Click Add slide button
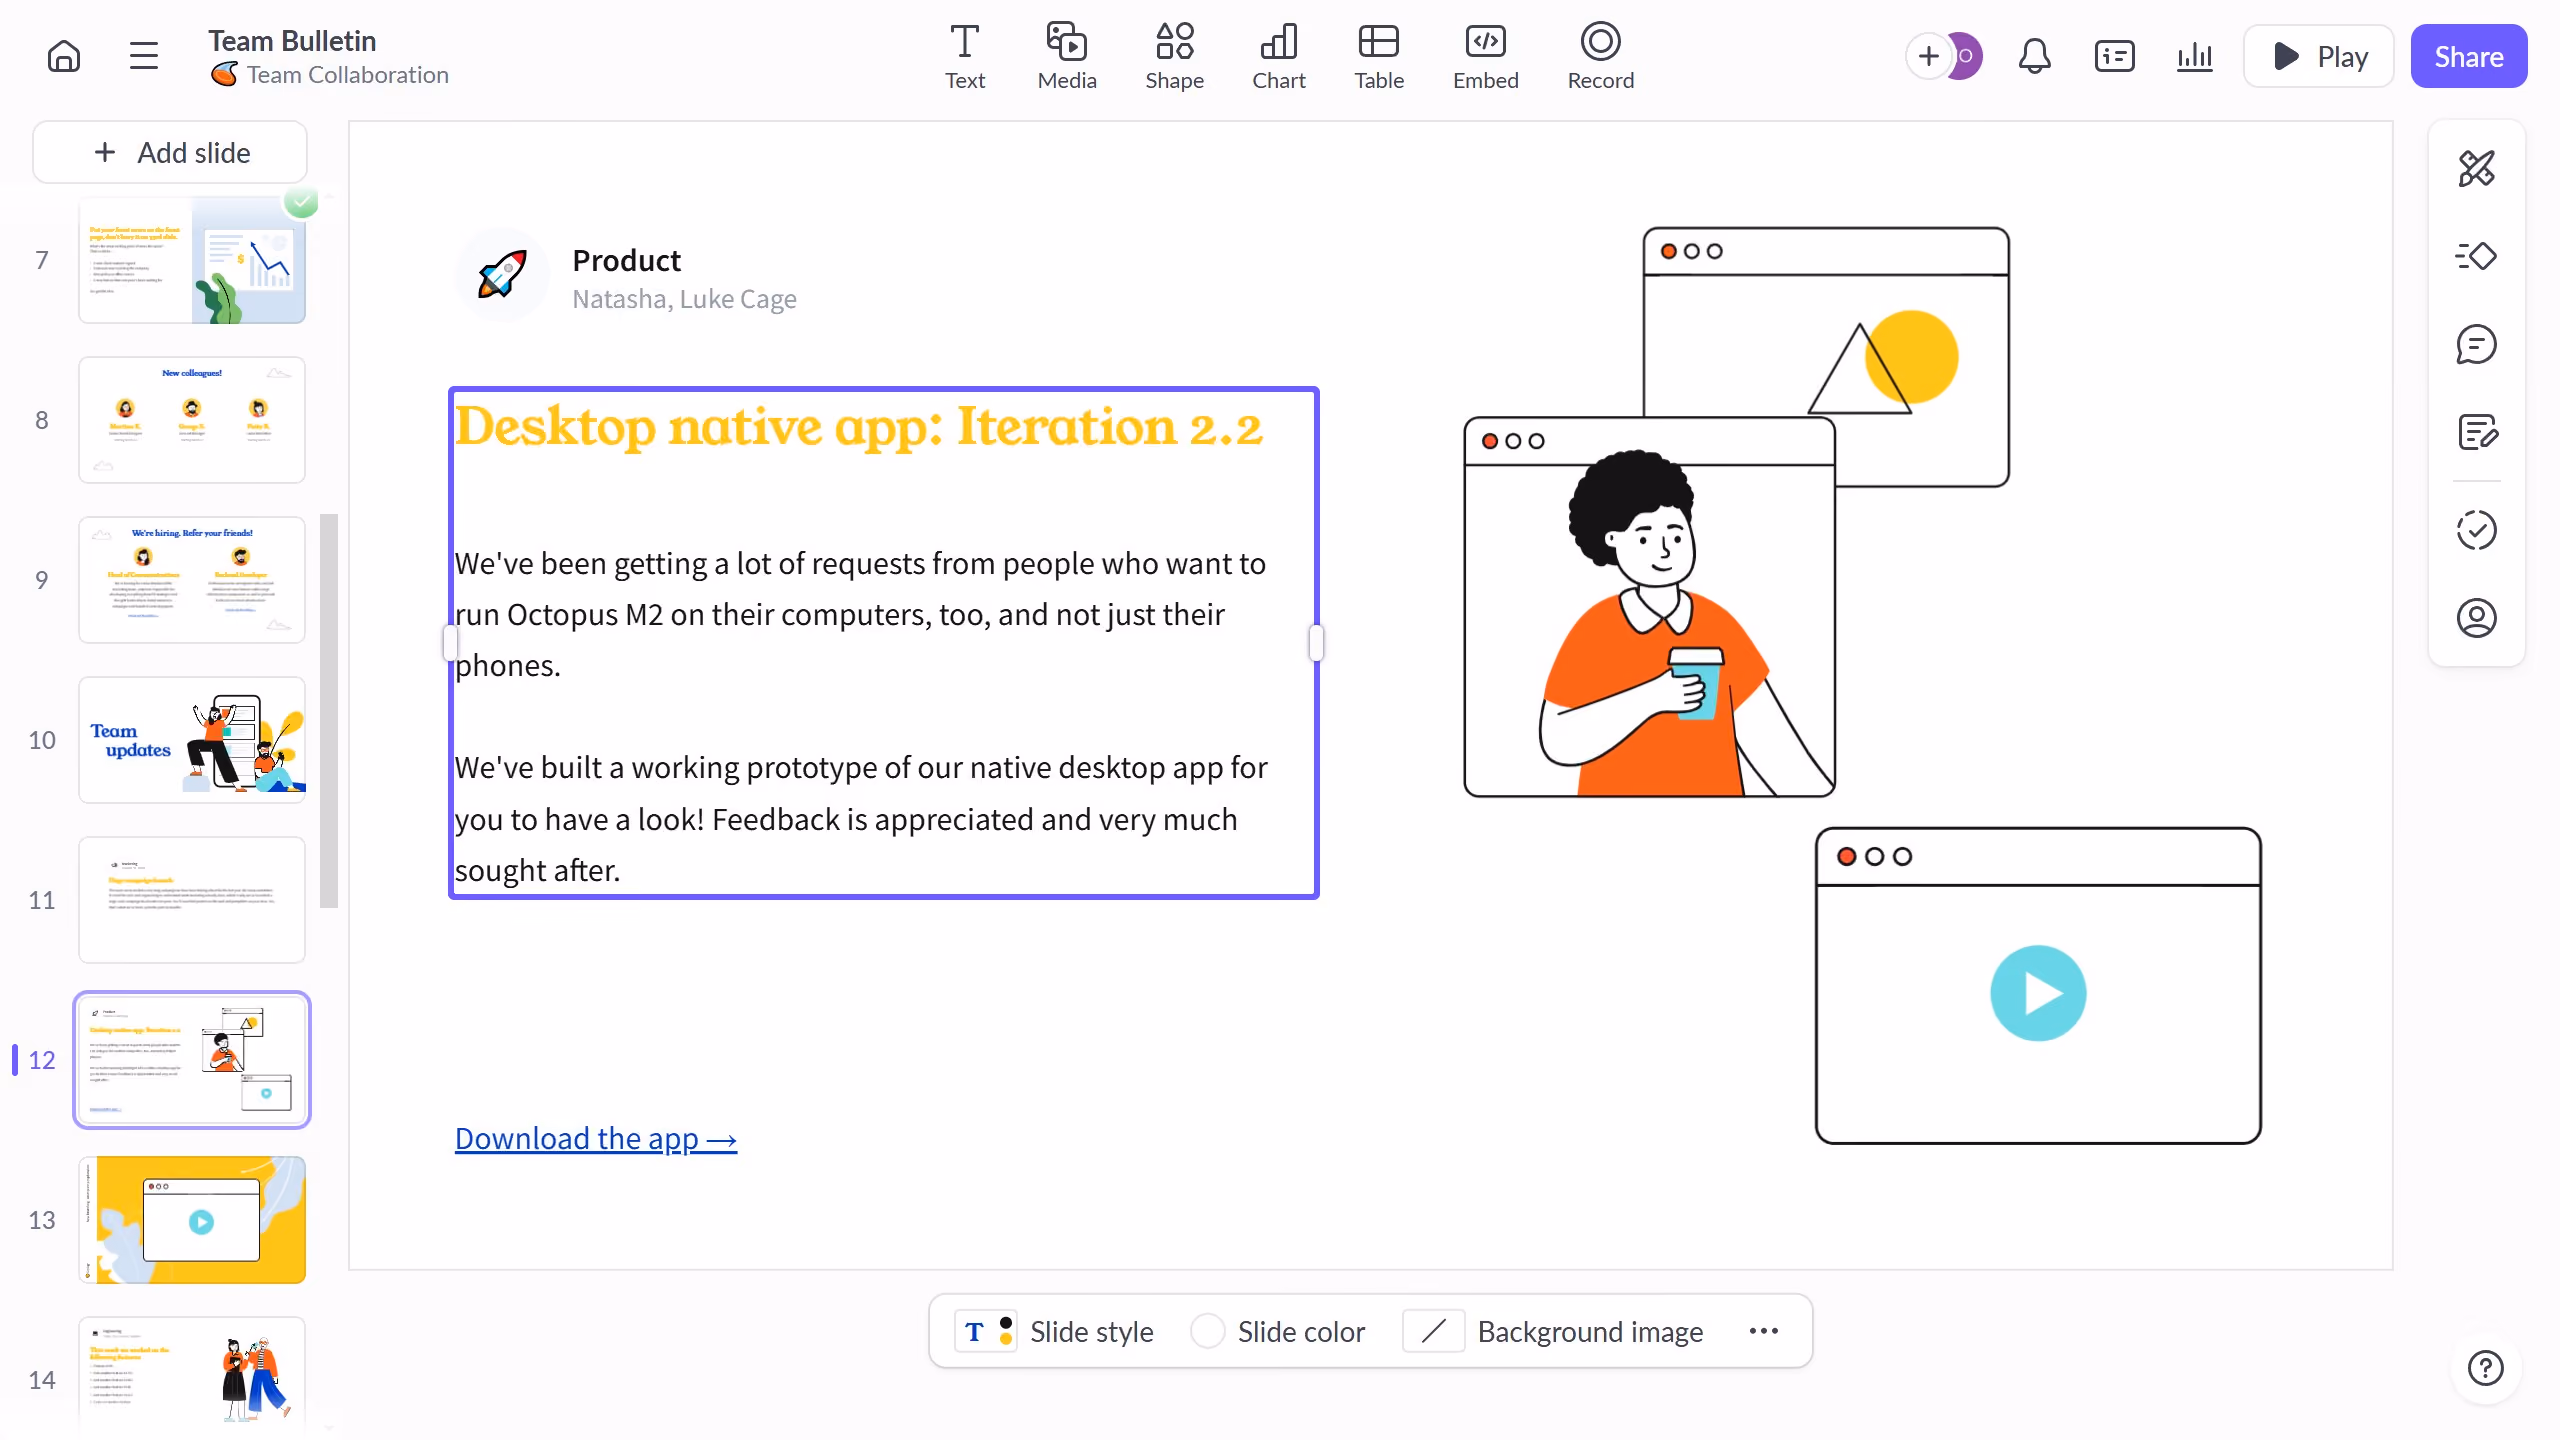The height and width of the screenshot is (1440, 2560). tap(170, 152)
